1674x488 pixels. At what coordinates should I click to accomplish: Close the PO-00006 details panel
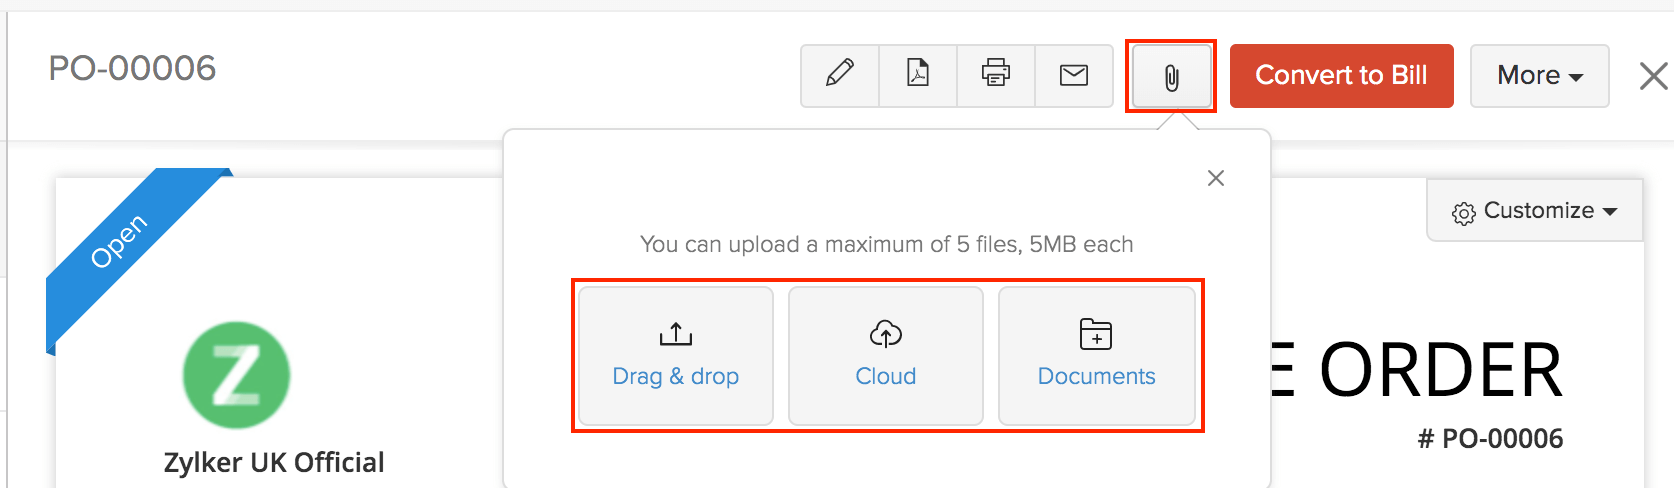[x=1653, y=76]
